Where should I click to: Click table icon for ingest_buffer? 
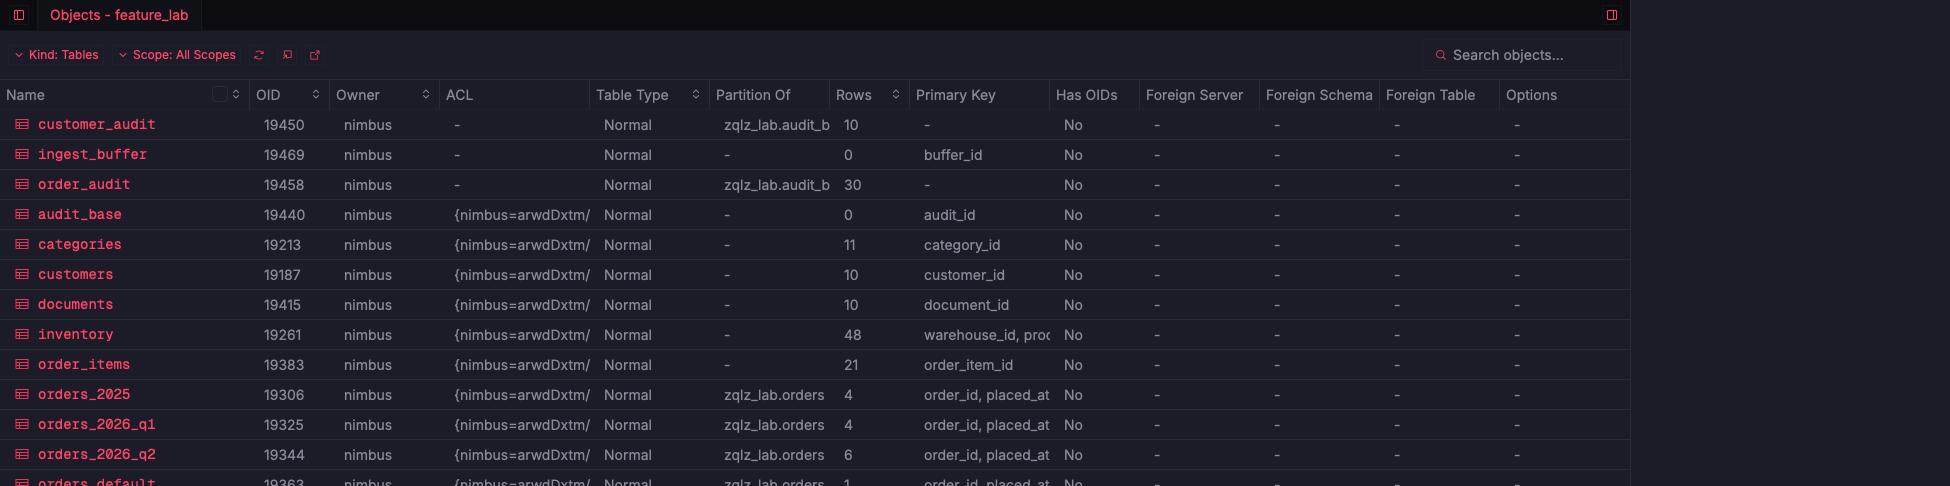coord(22,155)
